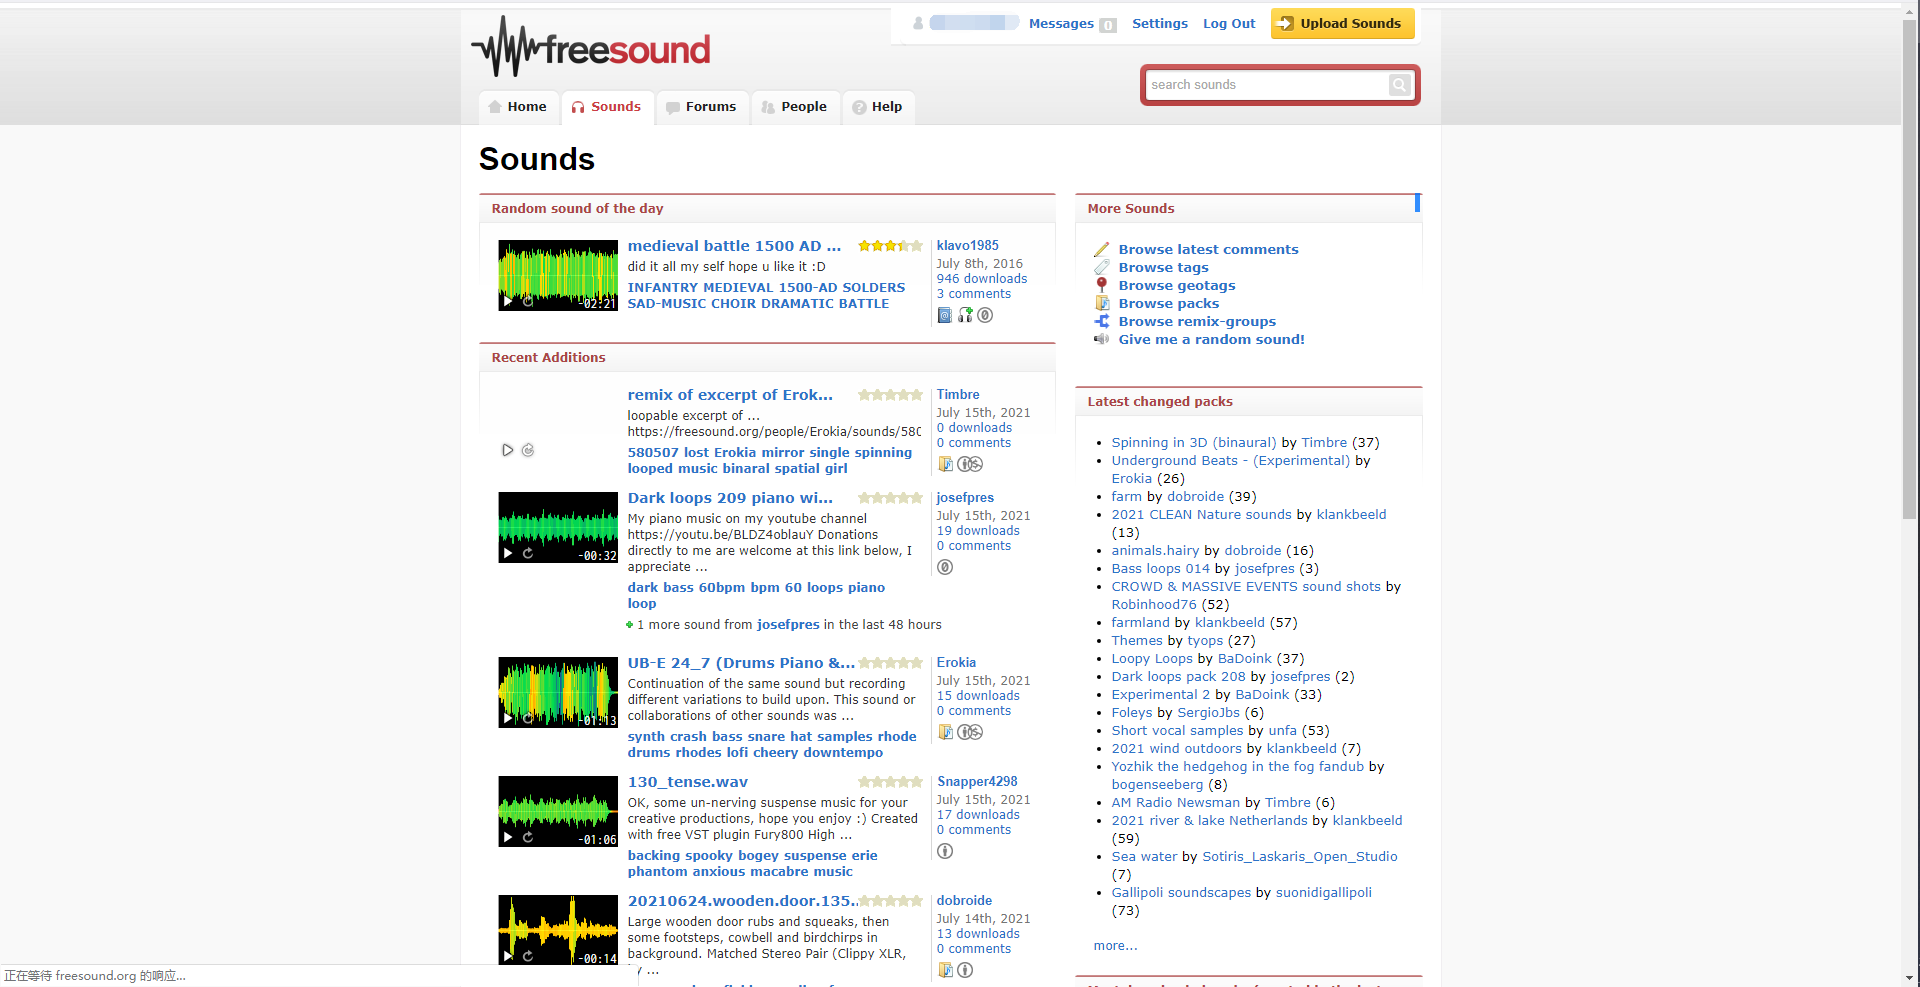Open the Forums tab
Viewport: 1920px width, 987px height.
(x=701, y=107)
